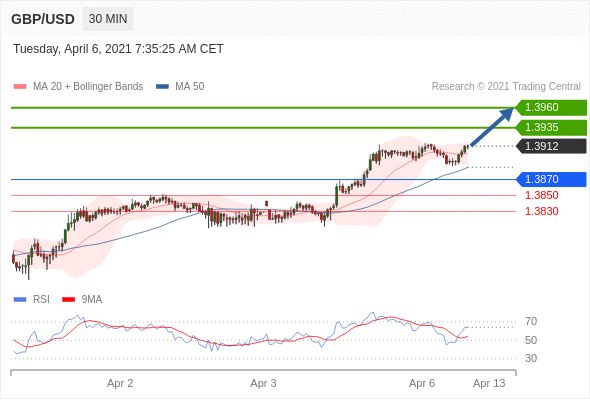Click the Tuesday April 6 timestamp text
This screenshot has height=400, width=590.
coord(119,49)
